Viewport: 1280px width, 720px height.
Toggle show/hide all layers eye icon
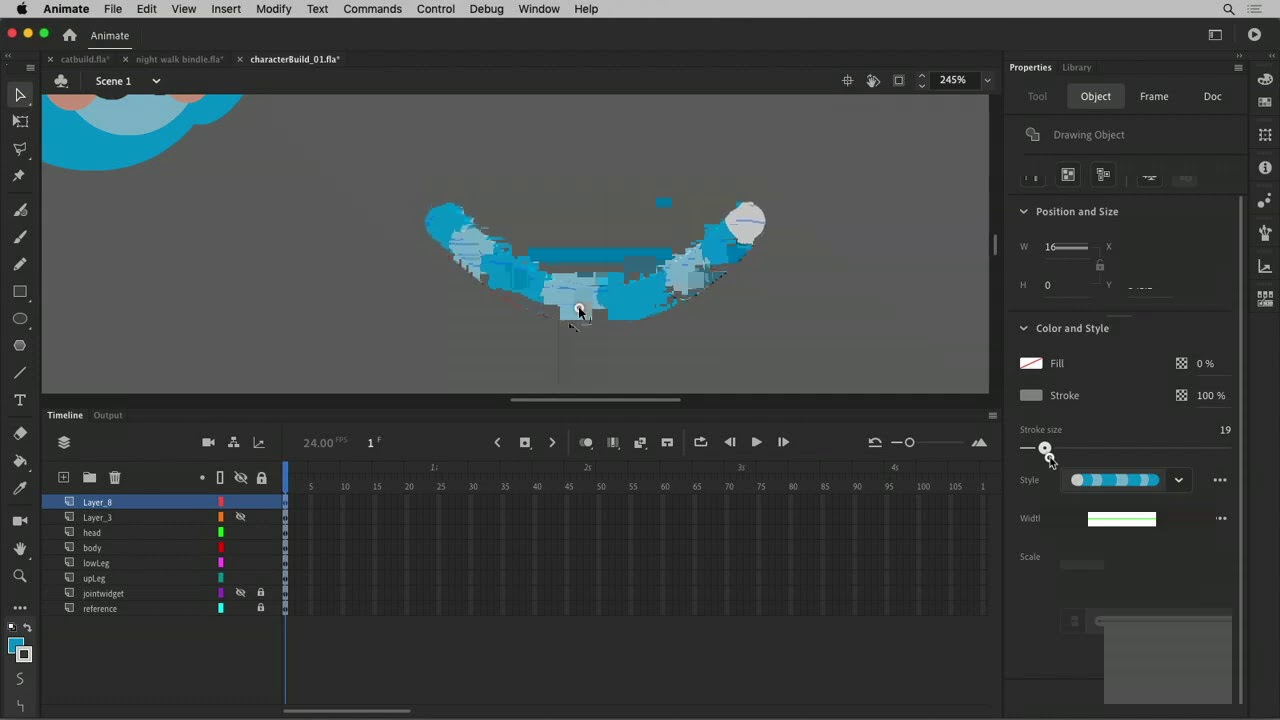pyautogui.click(x=240, y=478)
